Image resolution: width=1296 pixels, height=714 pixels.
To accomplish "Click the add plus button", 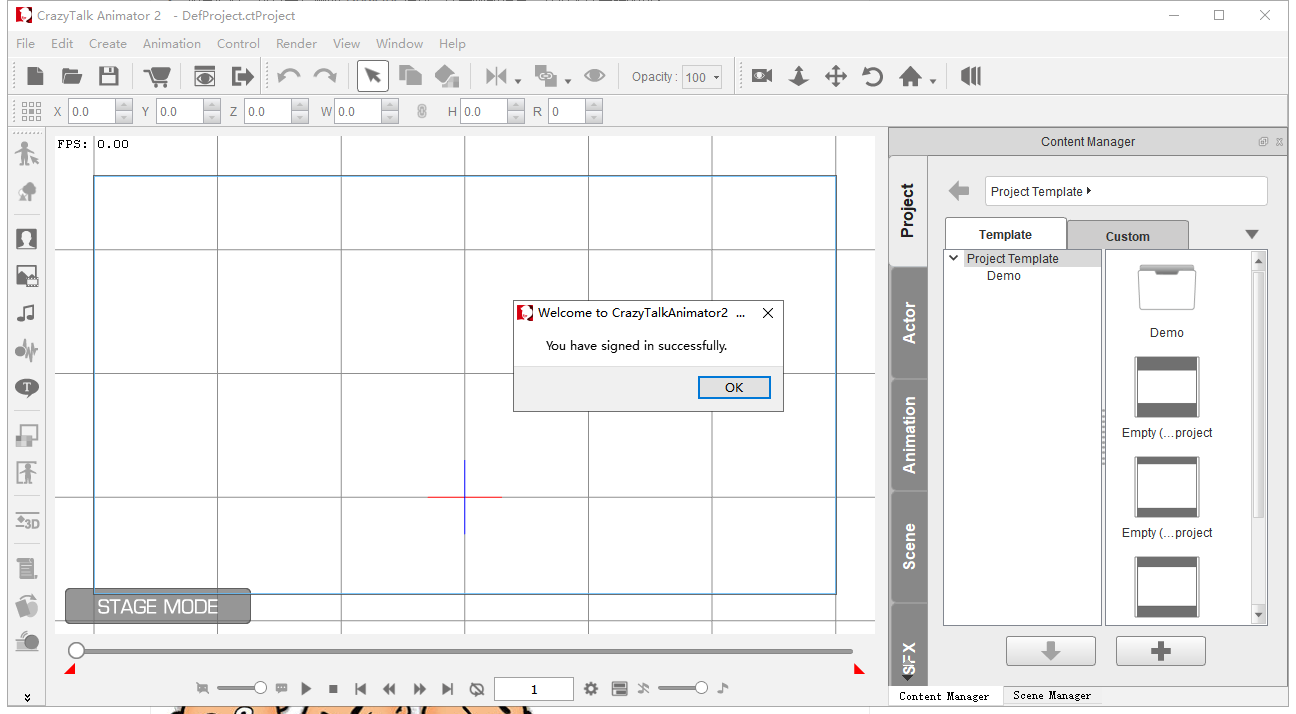I will click(1161, 651).
